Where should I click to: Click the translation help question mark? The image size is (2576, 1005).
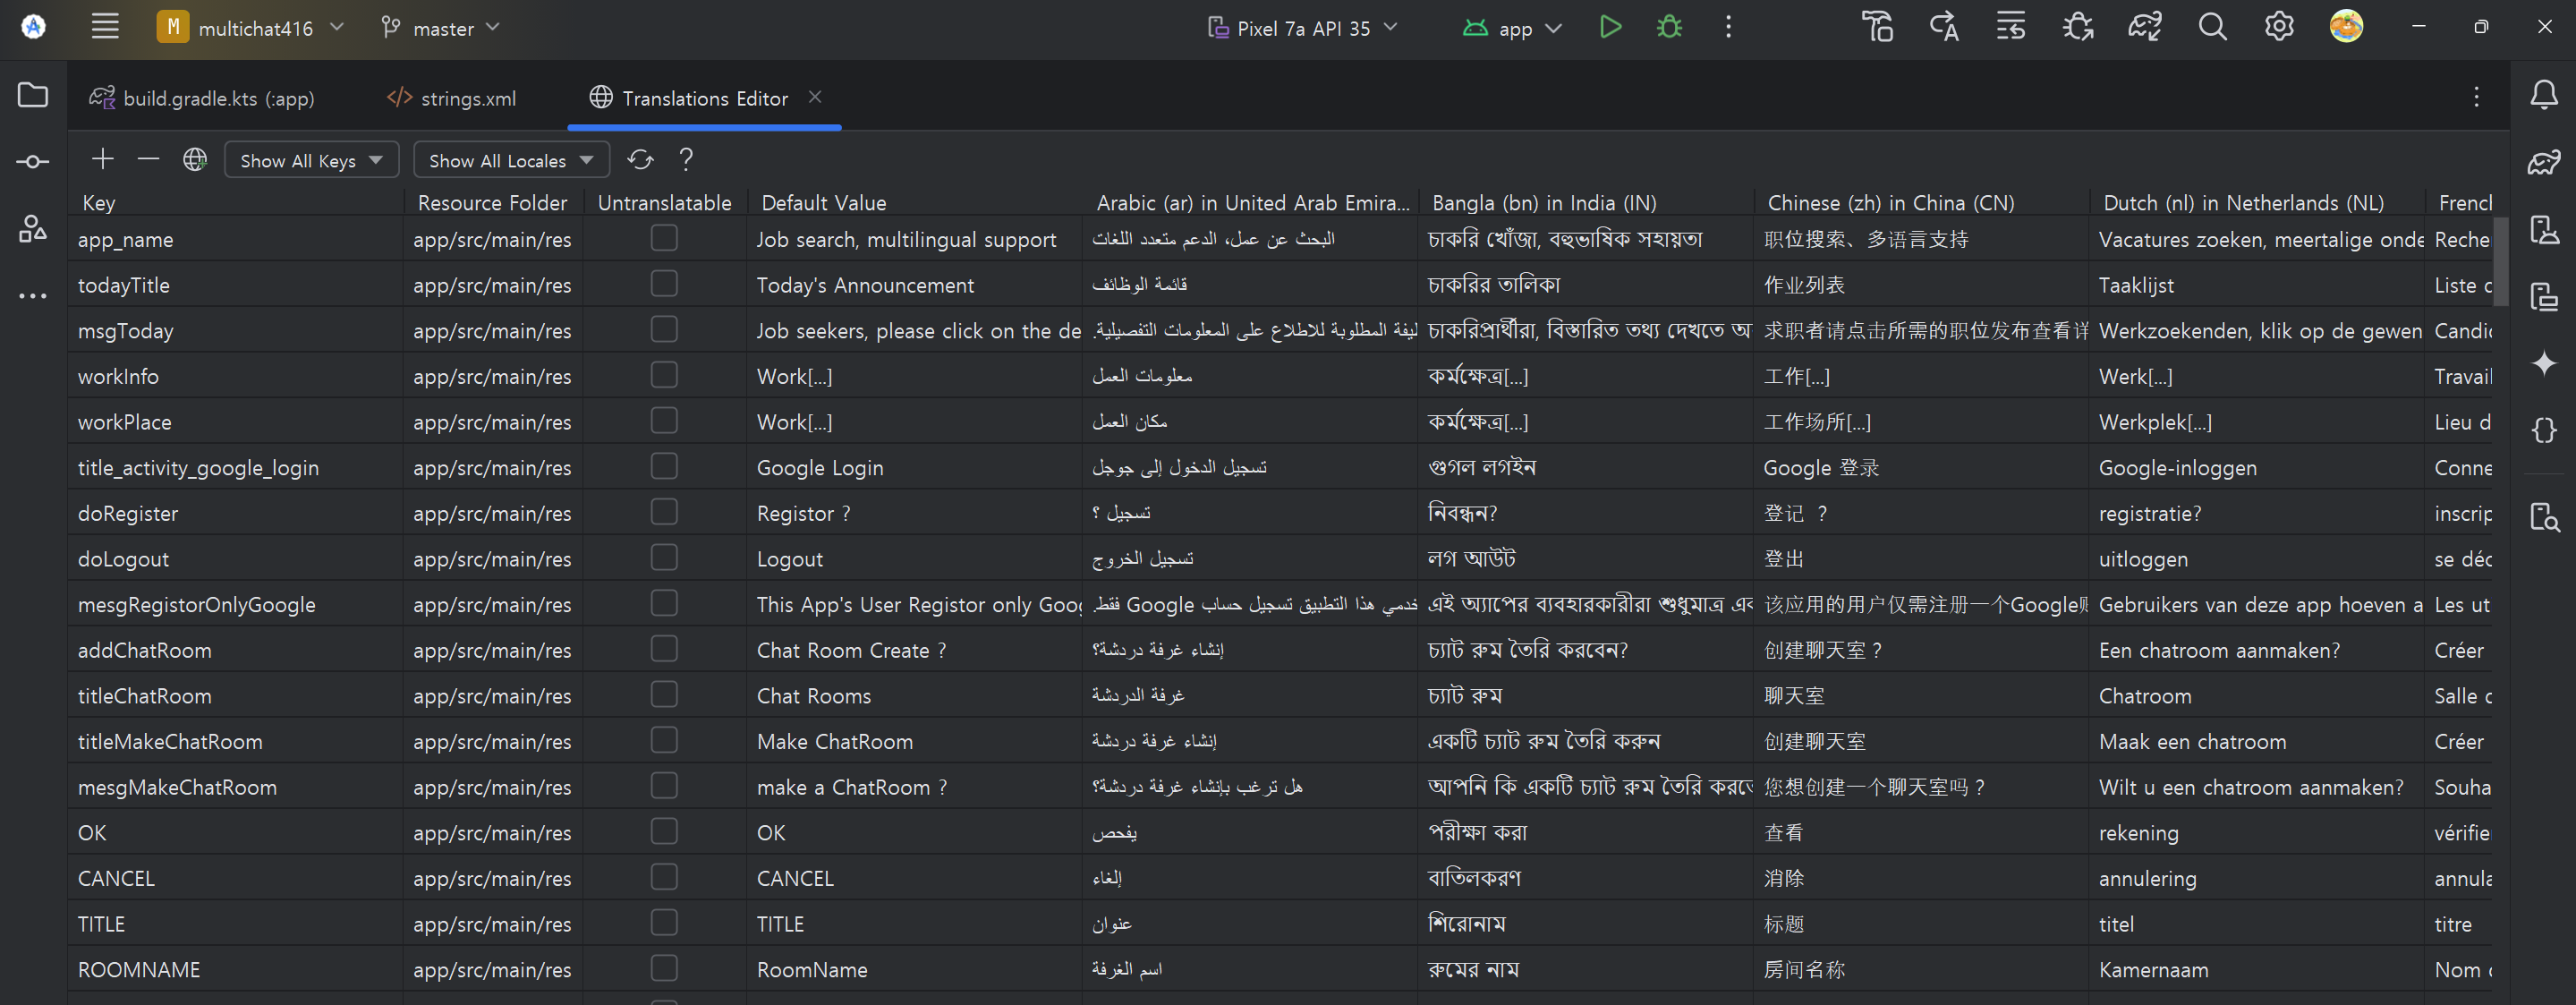coord(686,159)
